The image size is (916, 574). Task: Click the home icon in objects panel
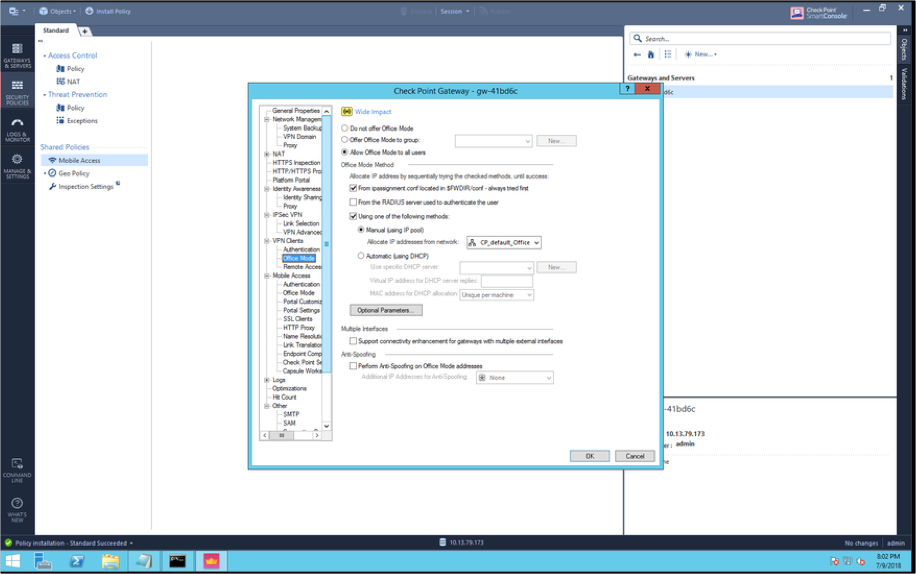pyautogui.click(x=651, y=54)
